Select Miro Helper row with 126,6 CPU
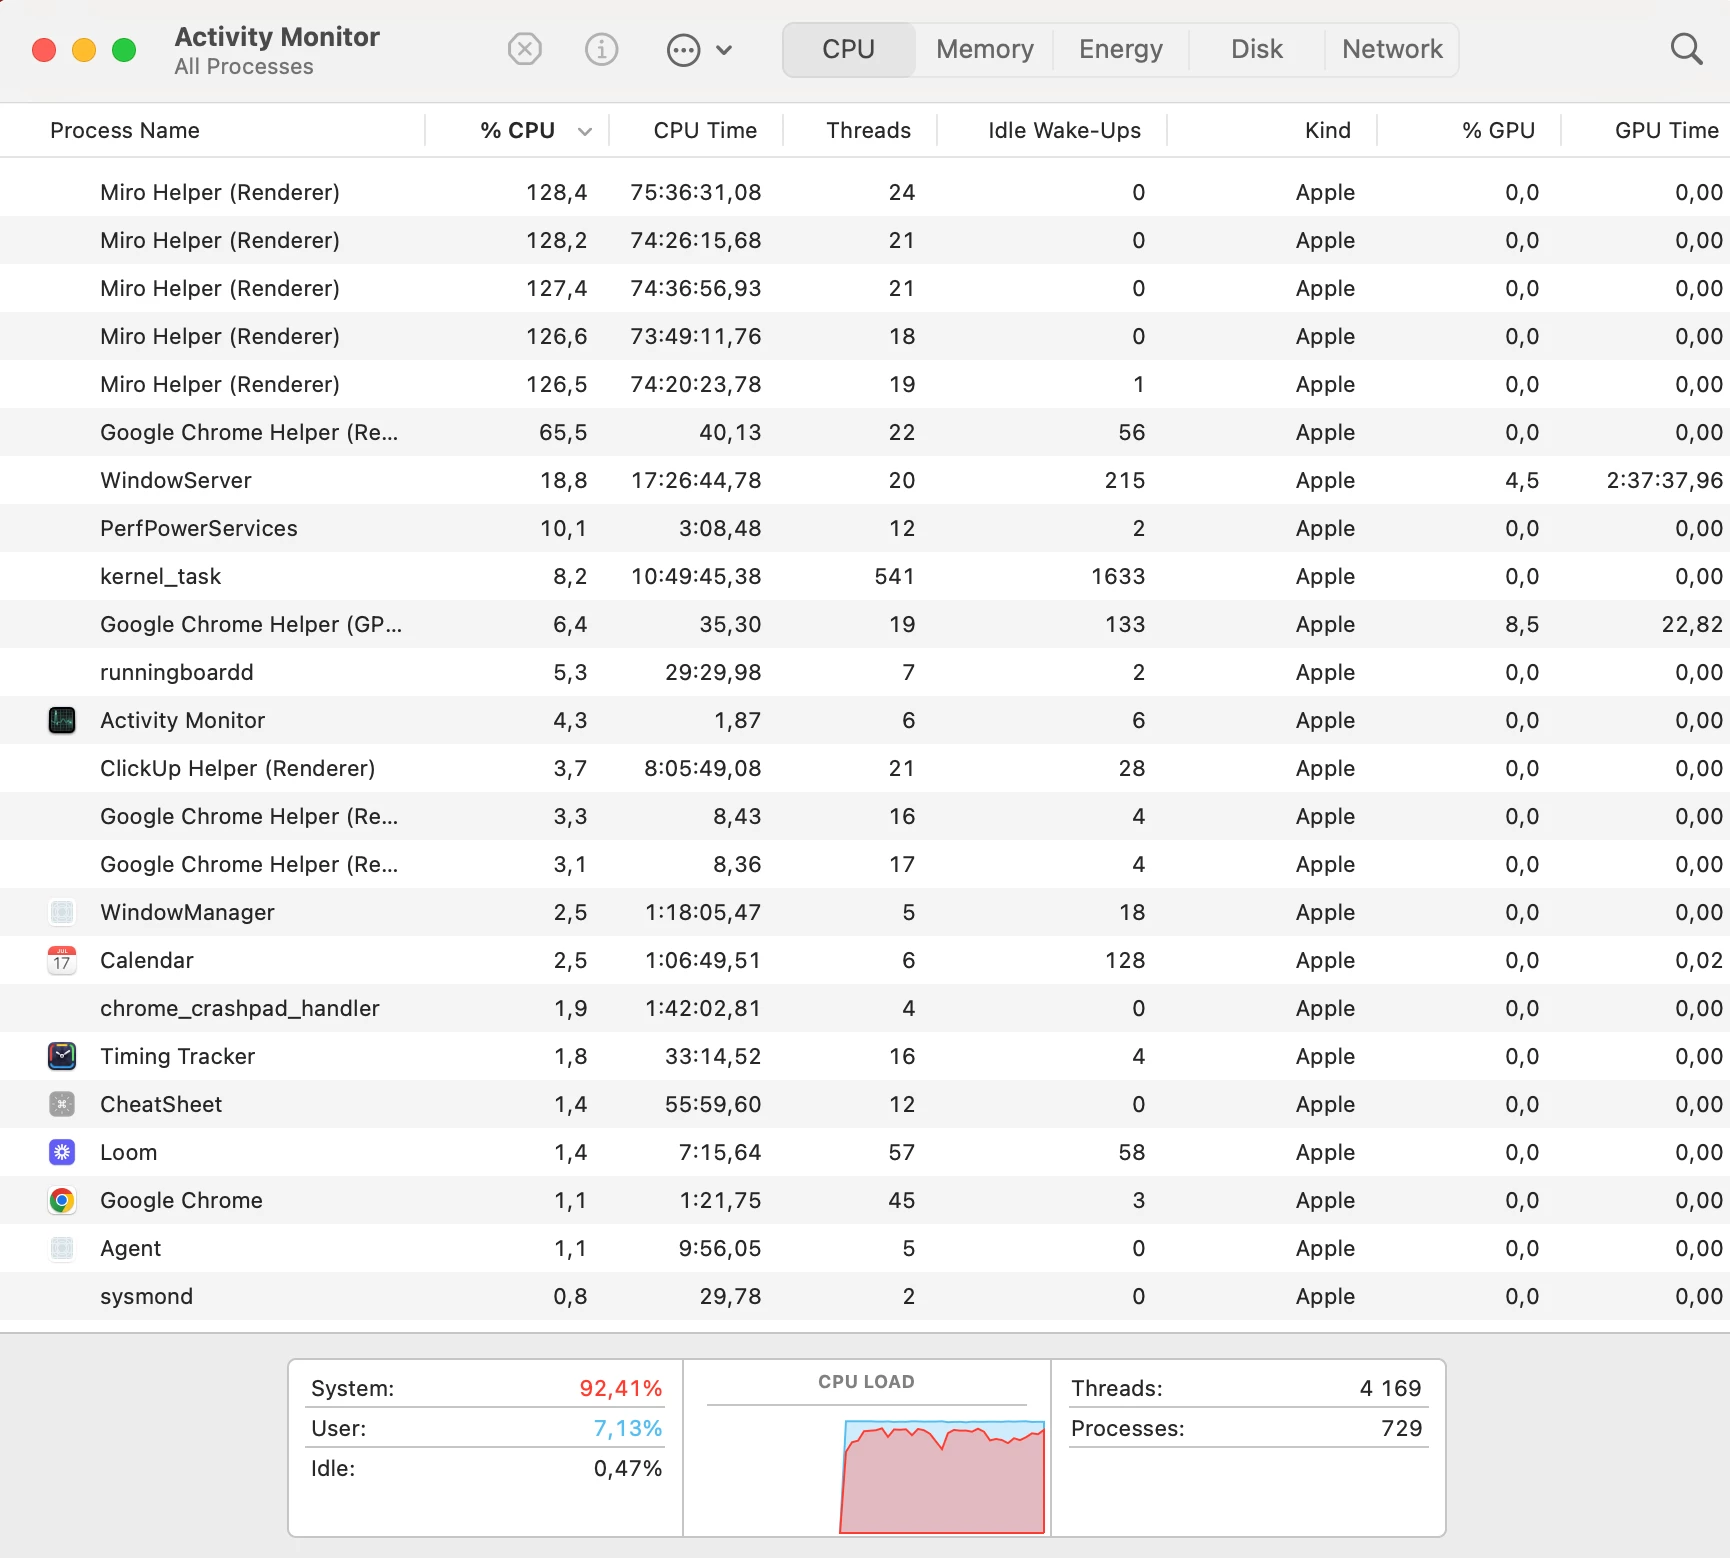 (x=865, y=336)
